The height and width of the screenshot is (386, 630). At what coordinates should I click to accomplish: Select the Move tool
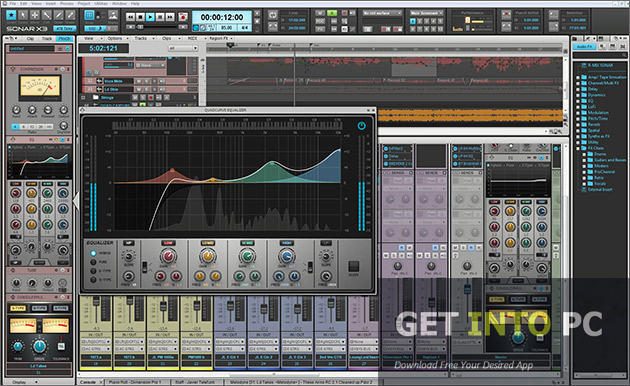[35, 16]
